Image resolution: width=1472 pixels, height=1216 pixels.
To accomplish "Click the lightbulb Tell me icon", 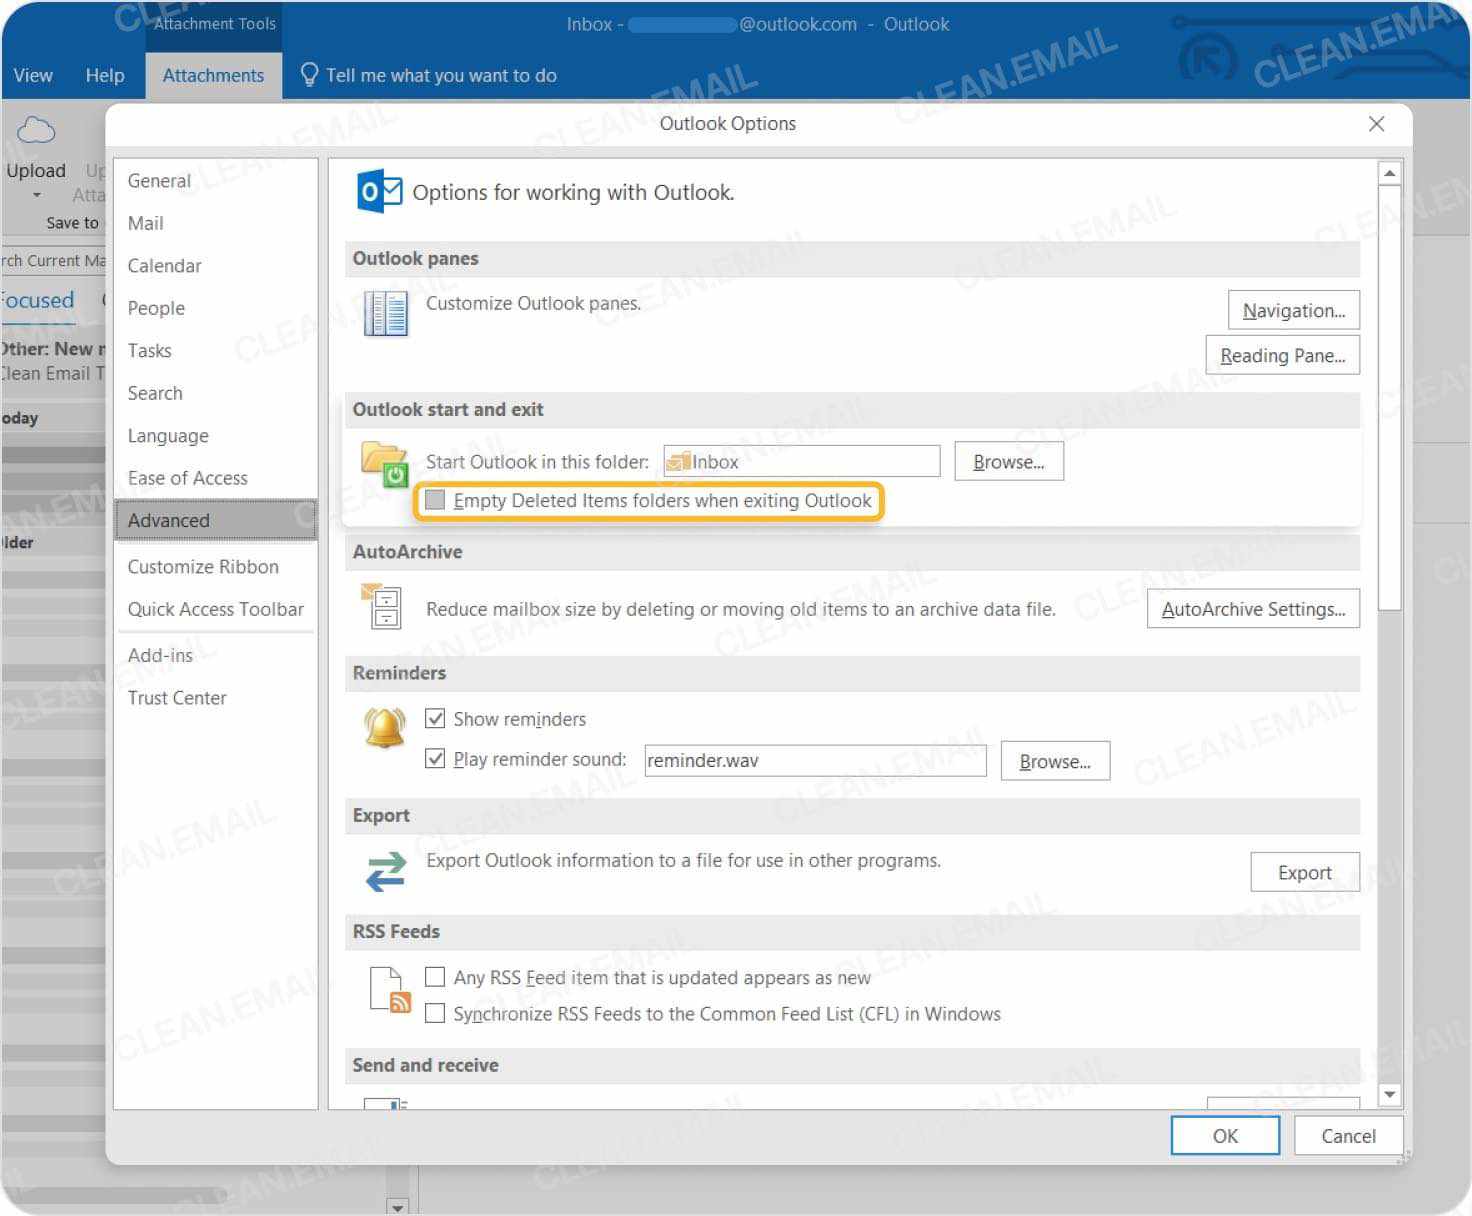I will pos(308,74).
